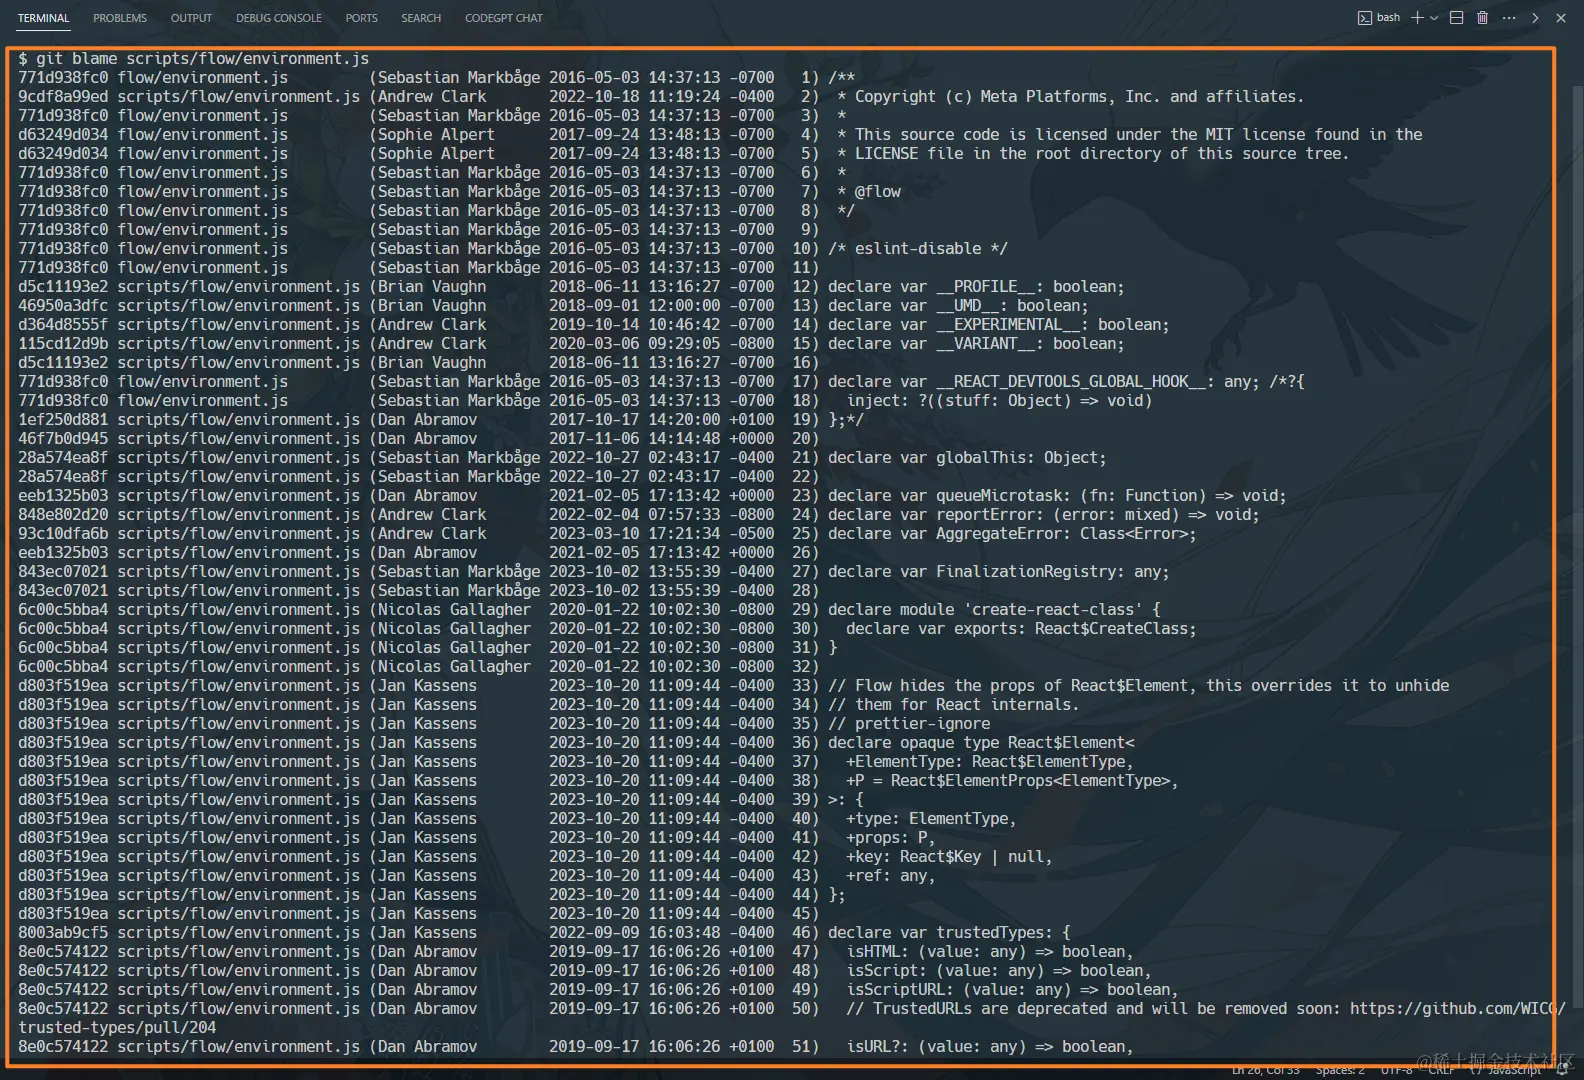The height and width of the screenshot is (1080, 1584).
Task: Select commit hash 46f7b0d945
Action: point(63,439)
